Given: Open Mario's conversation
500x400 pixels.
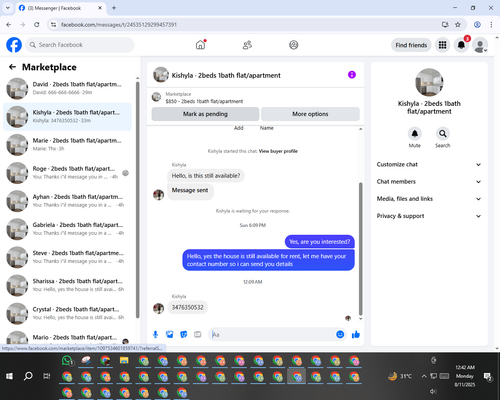Looking at the screenshot, I should [x=68, y=338].
